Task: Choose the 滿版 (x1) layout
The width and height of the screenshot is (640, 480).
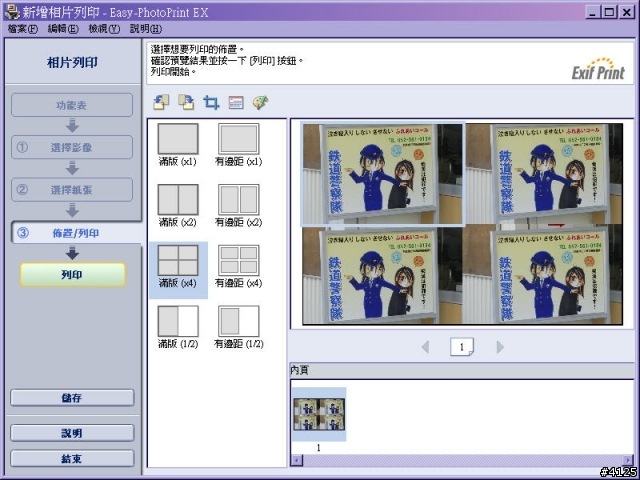Action: 178,145
